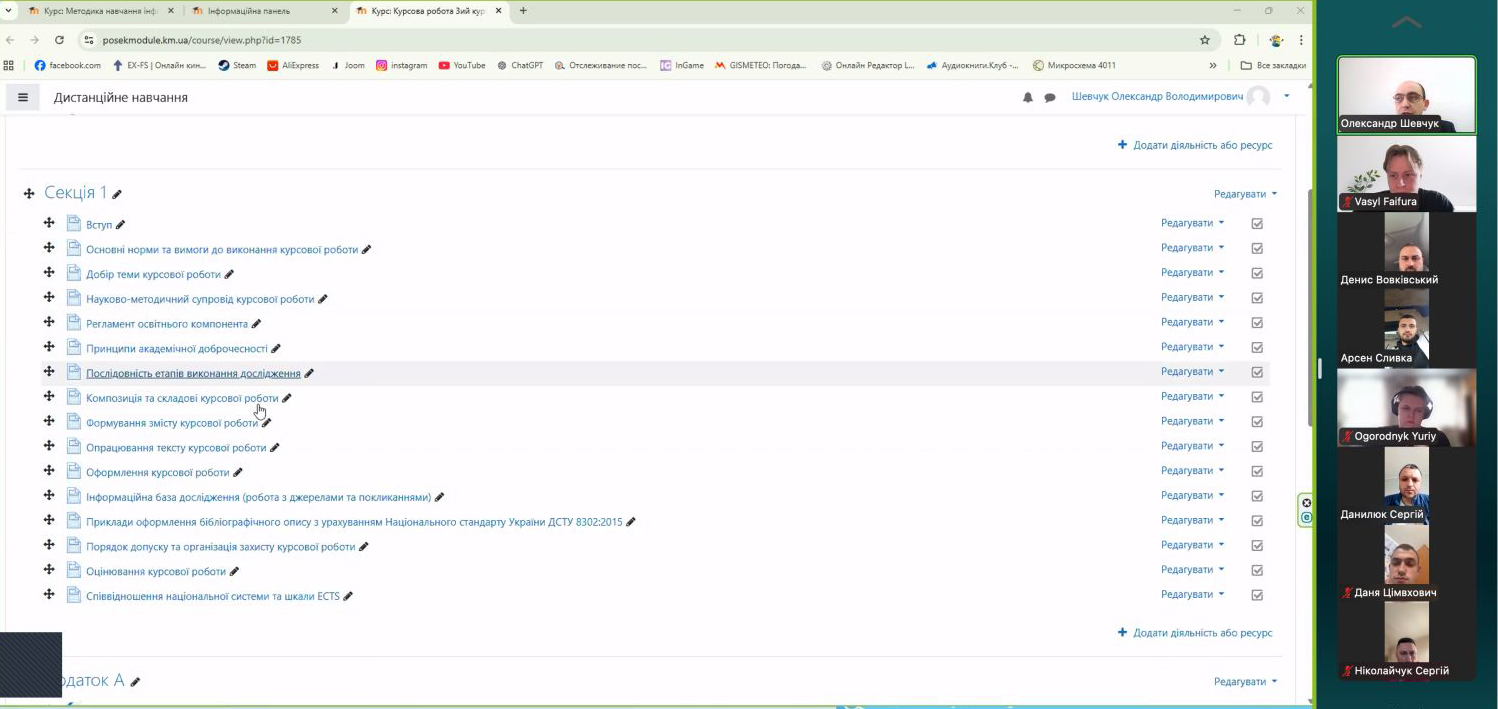Viewport: 1498px width, 709px height.
Task: Click rename pencil next to Оформлення курсової роботи
Action: 238,473
